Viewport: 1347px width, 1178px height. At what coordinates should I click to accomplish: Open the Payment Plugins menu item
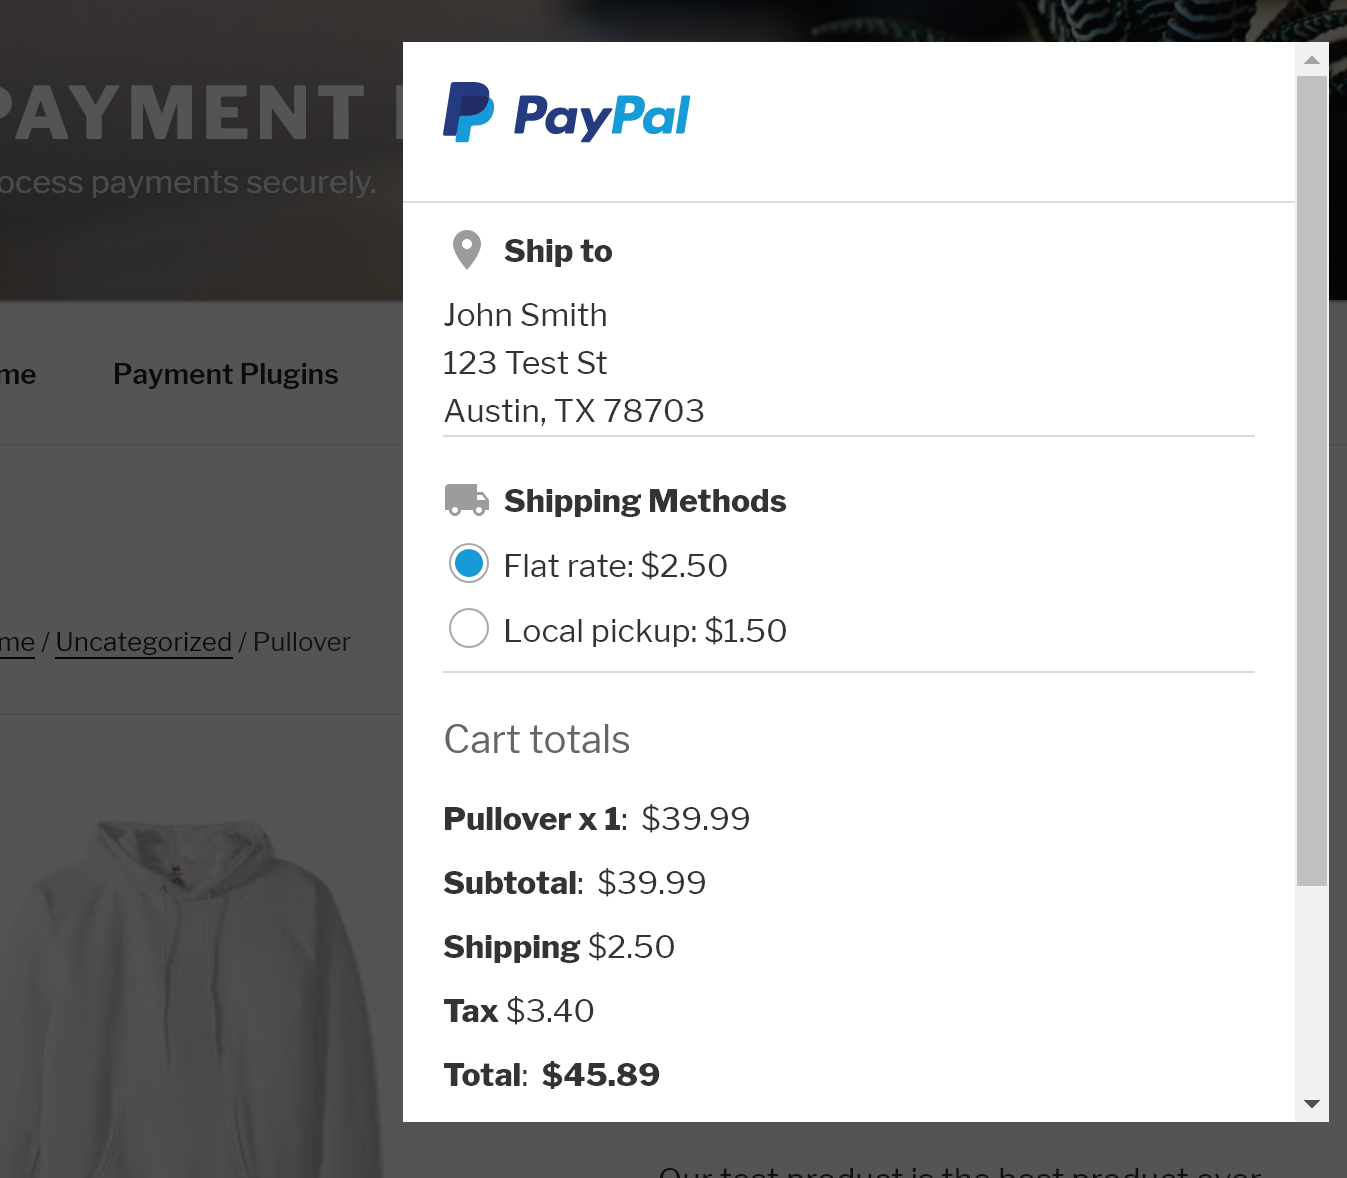coord(226,374)
